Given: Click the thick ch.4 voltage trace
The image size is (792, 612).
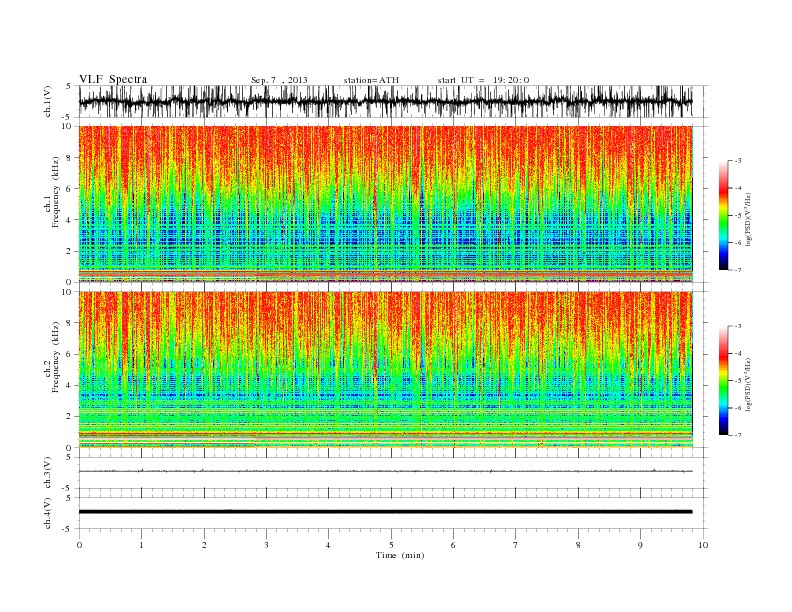Looking at the screenshot, I should pos(385,512).
